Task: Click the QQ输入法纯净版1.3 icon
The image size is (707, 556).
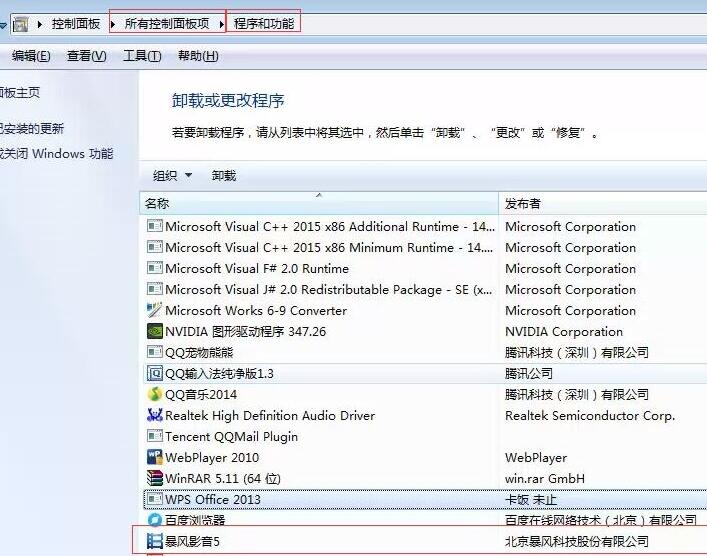Action: coord(155,373)
